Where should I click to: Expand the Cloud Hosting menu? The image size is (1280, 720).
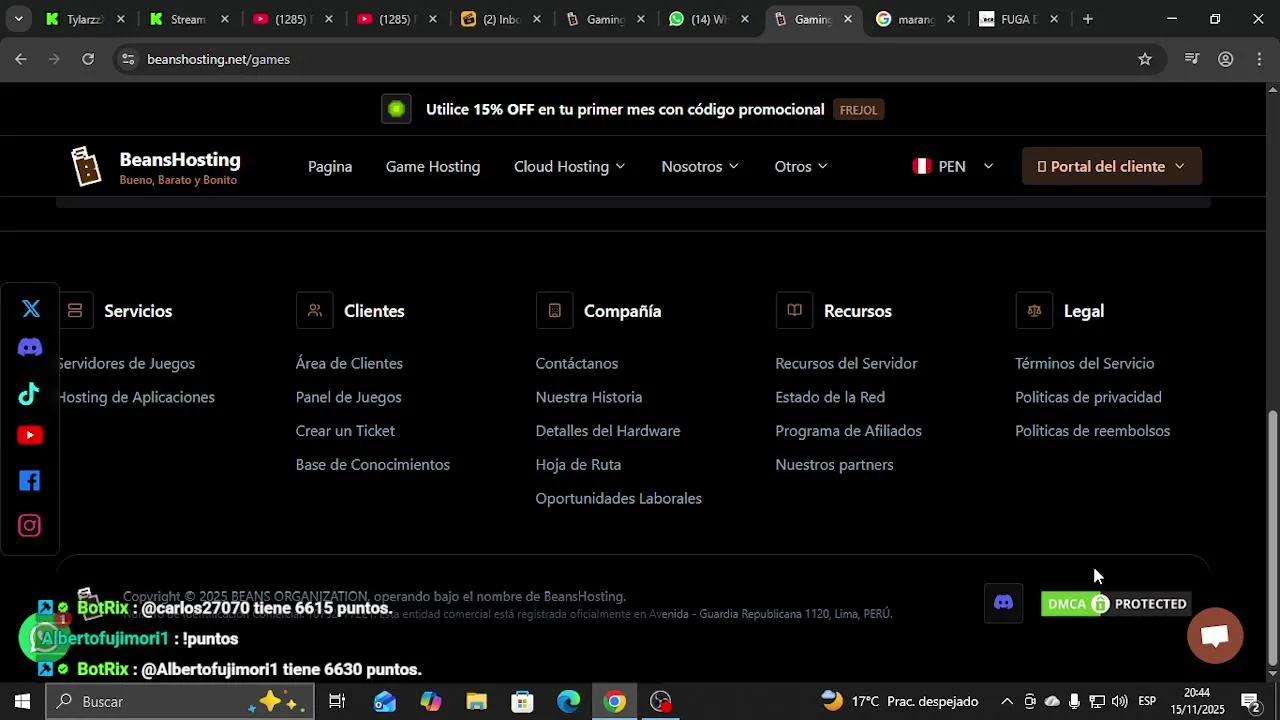point(569,167)
